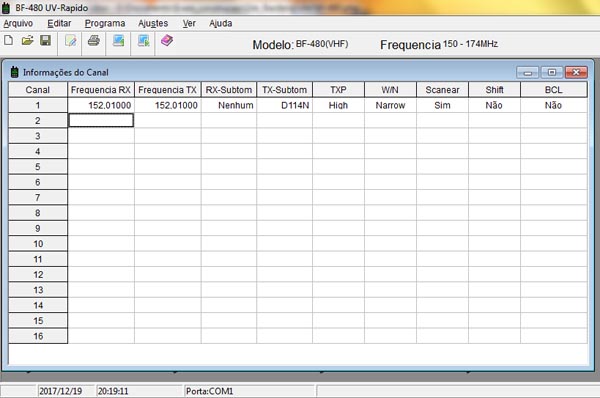
Task: Click the Não cell under Shift
Action: tap(494, 105)
